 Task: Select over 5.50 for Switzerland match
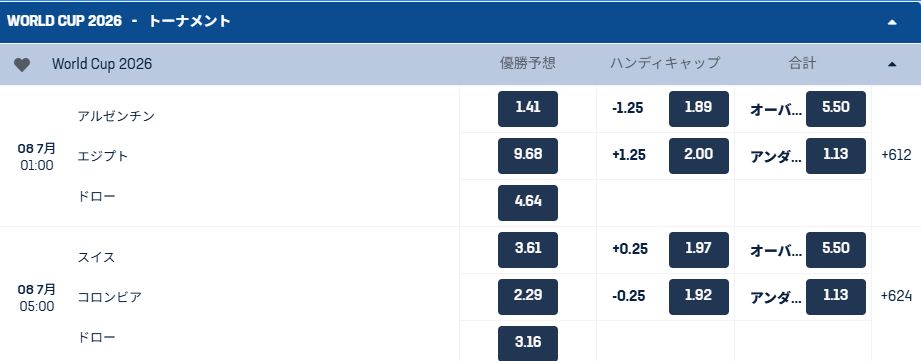[835, 249]
